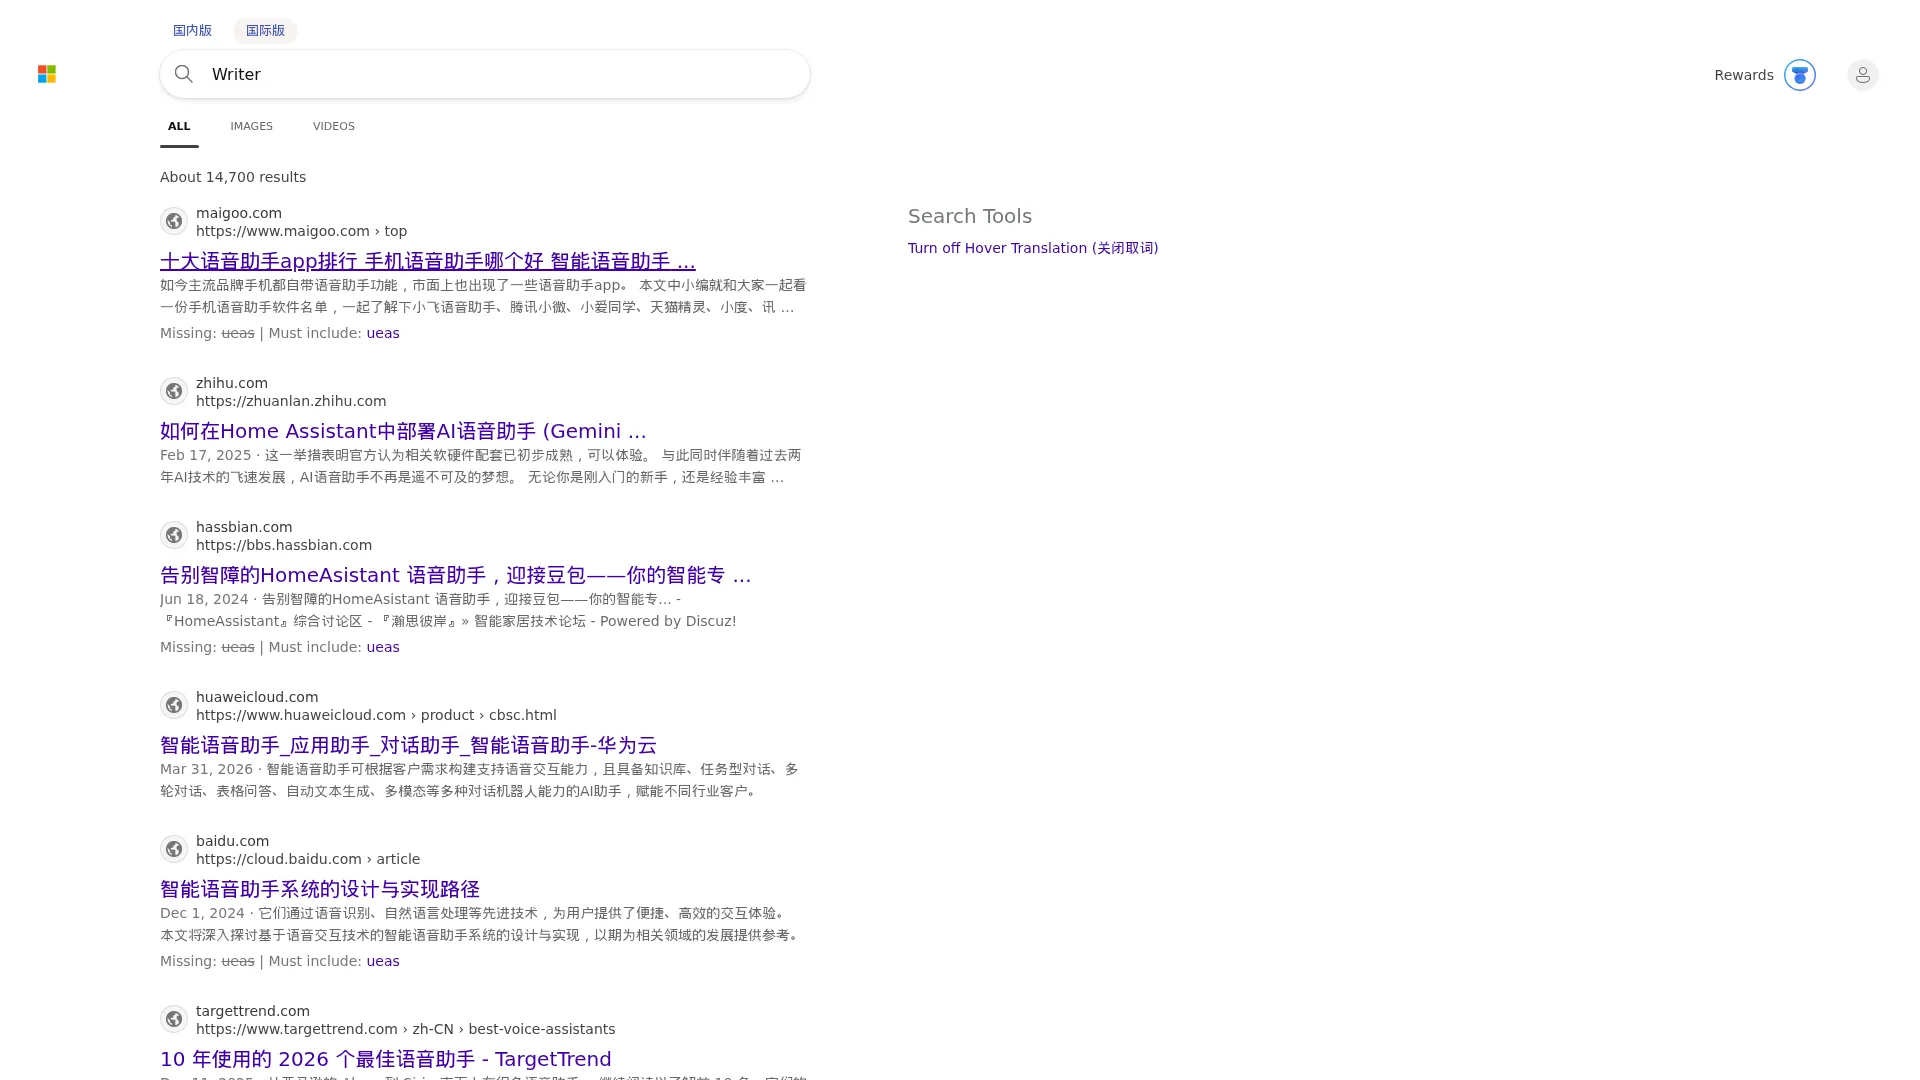
Task: Click the huaweicloud.com globe favicon
Action: click(x=174, y=705)
